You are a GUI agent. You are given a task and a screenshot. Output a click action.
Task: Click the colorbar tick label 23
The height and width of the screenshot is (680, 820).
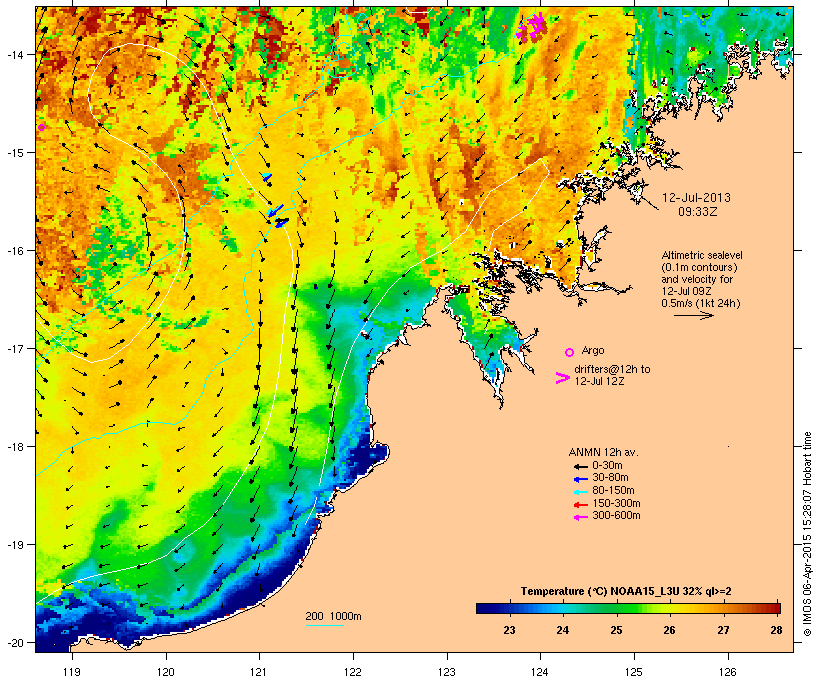pos(509,630)
